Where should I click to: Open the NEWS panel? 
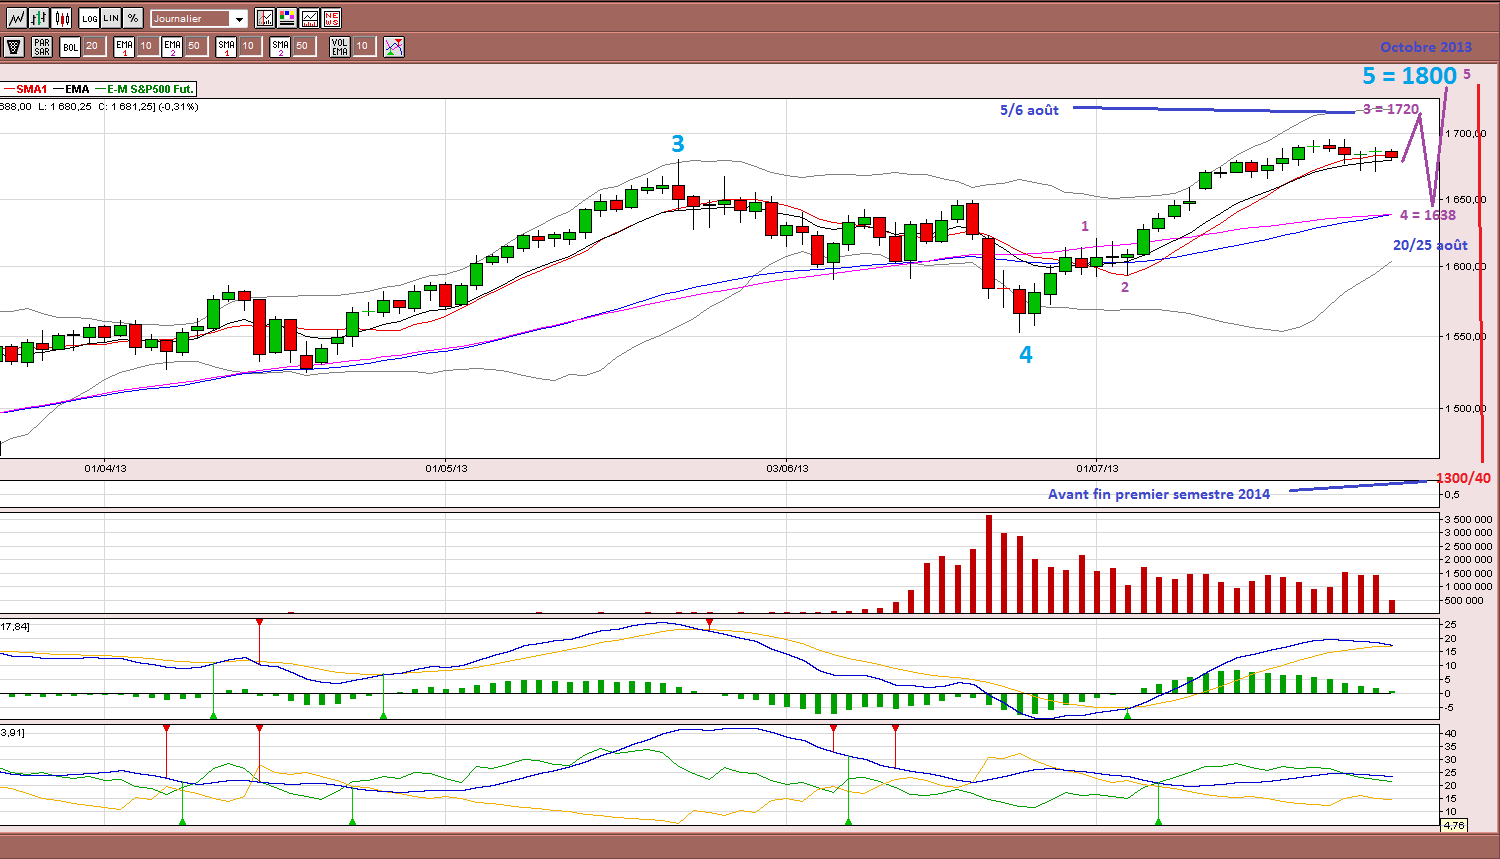332,18
